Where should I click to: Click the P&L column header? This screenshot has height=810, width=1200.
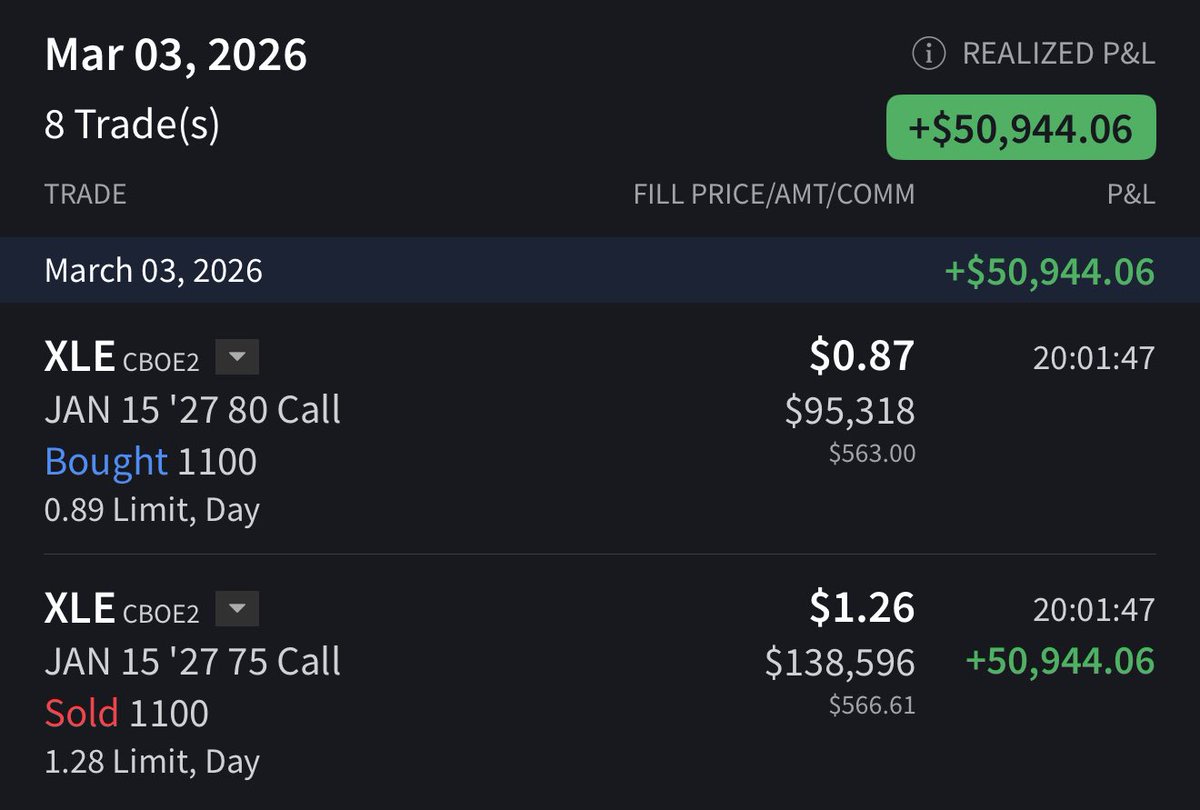(x=1131, y=193)
